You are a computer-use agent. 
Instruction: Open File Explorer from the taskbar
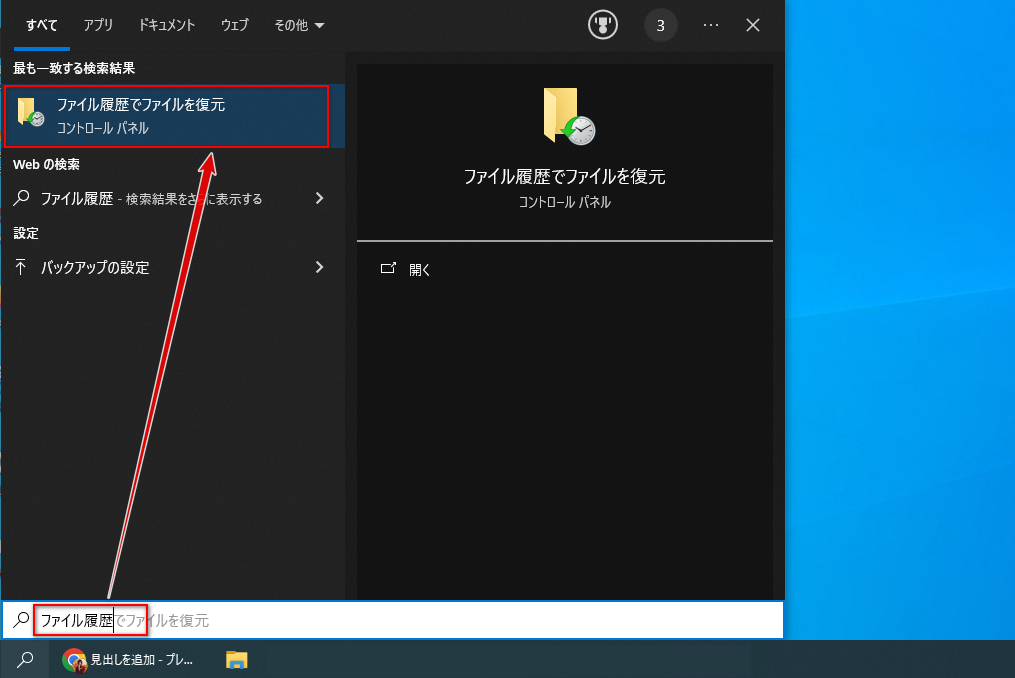(x=236, y=659)
